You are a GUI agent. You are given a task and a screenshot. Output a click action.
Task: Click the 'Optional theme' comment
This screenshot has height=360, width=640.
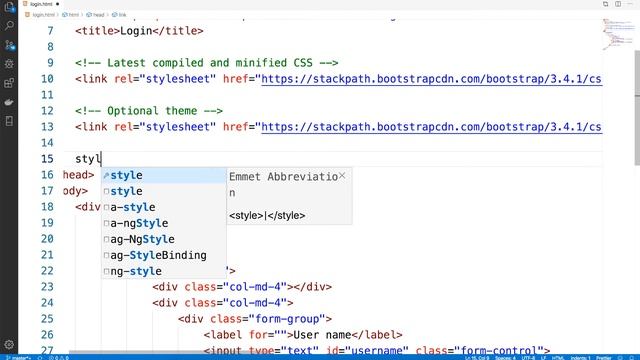pyautogui.click(x=149, y=111)
